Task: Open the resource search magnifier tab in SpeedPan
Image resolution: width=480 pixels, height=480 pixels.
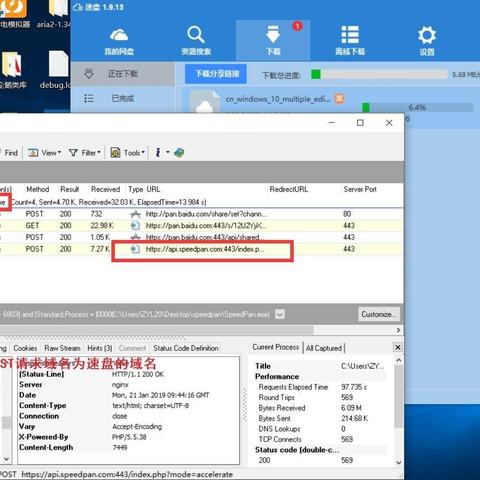Action: point(196,41)
